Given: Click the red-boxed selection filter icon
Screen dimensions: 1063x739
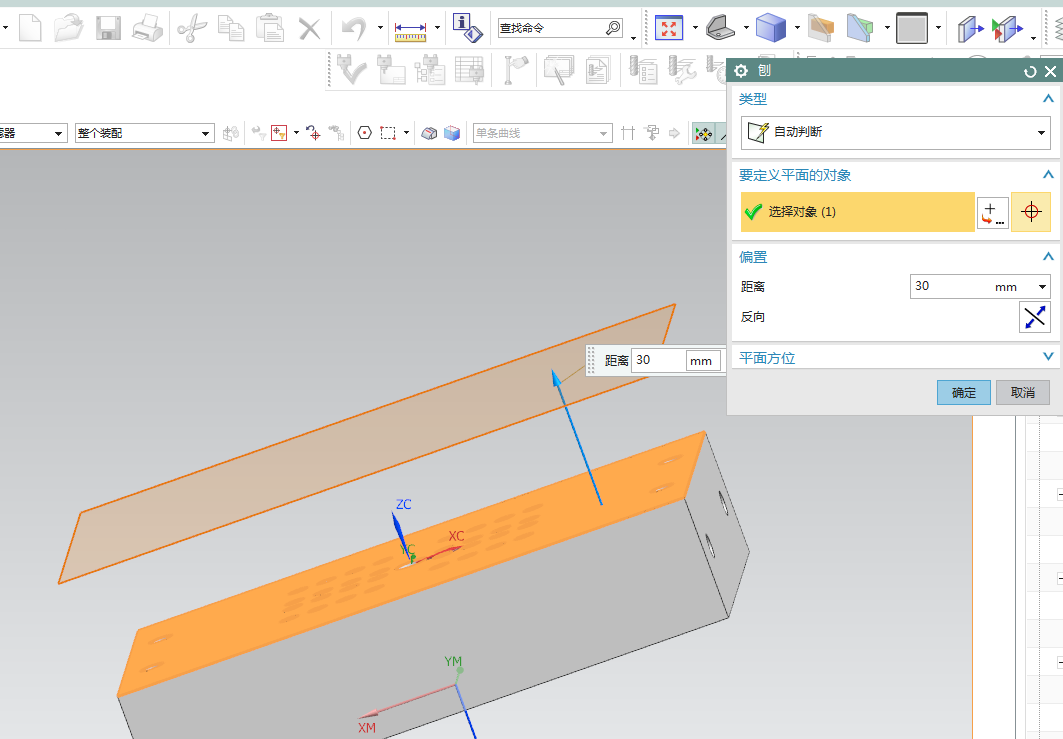Looking at the screenshot, I should [x=279, y=133].
